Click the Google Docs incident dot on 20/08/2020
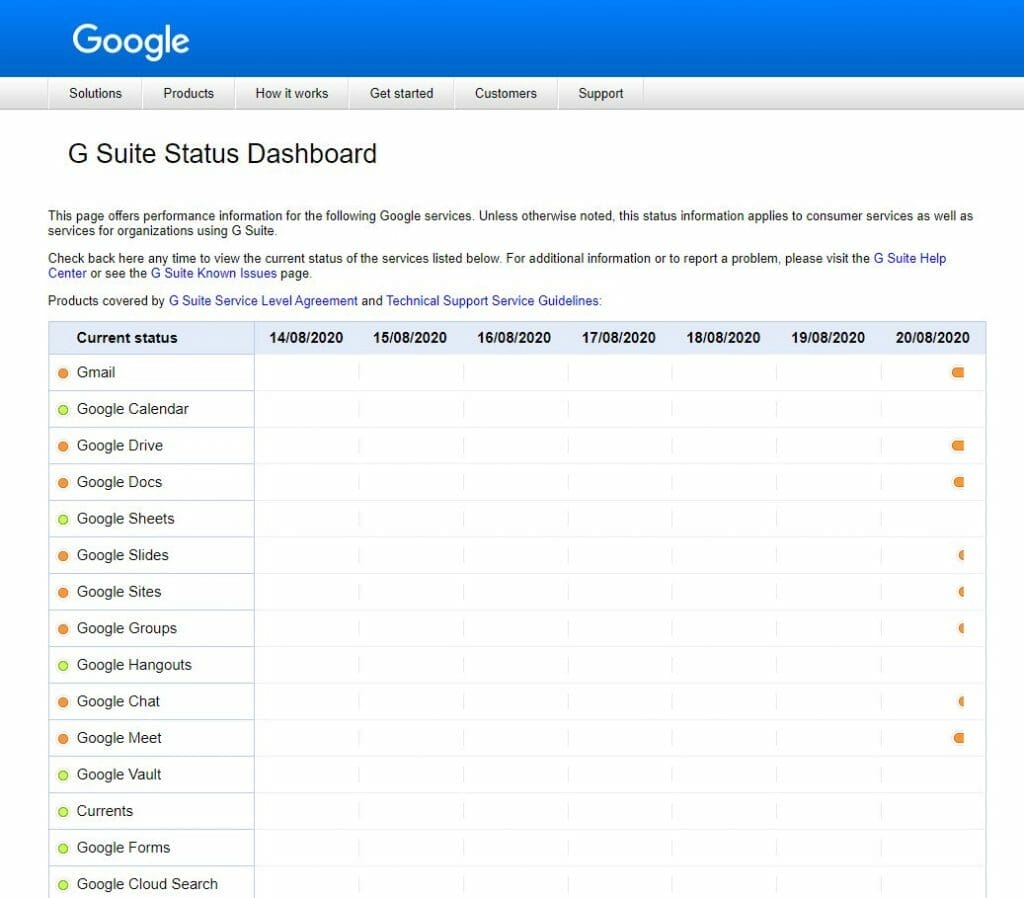Image resolution: width=1024 pixels, height=898 pixels. coord(957,482)
